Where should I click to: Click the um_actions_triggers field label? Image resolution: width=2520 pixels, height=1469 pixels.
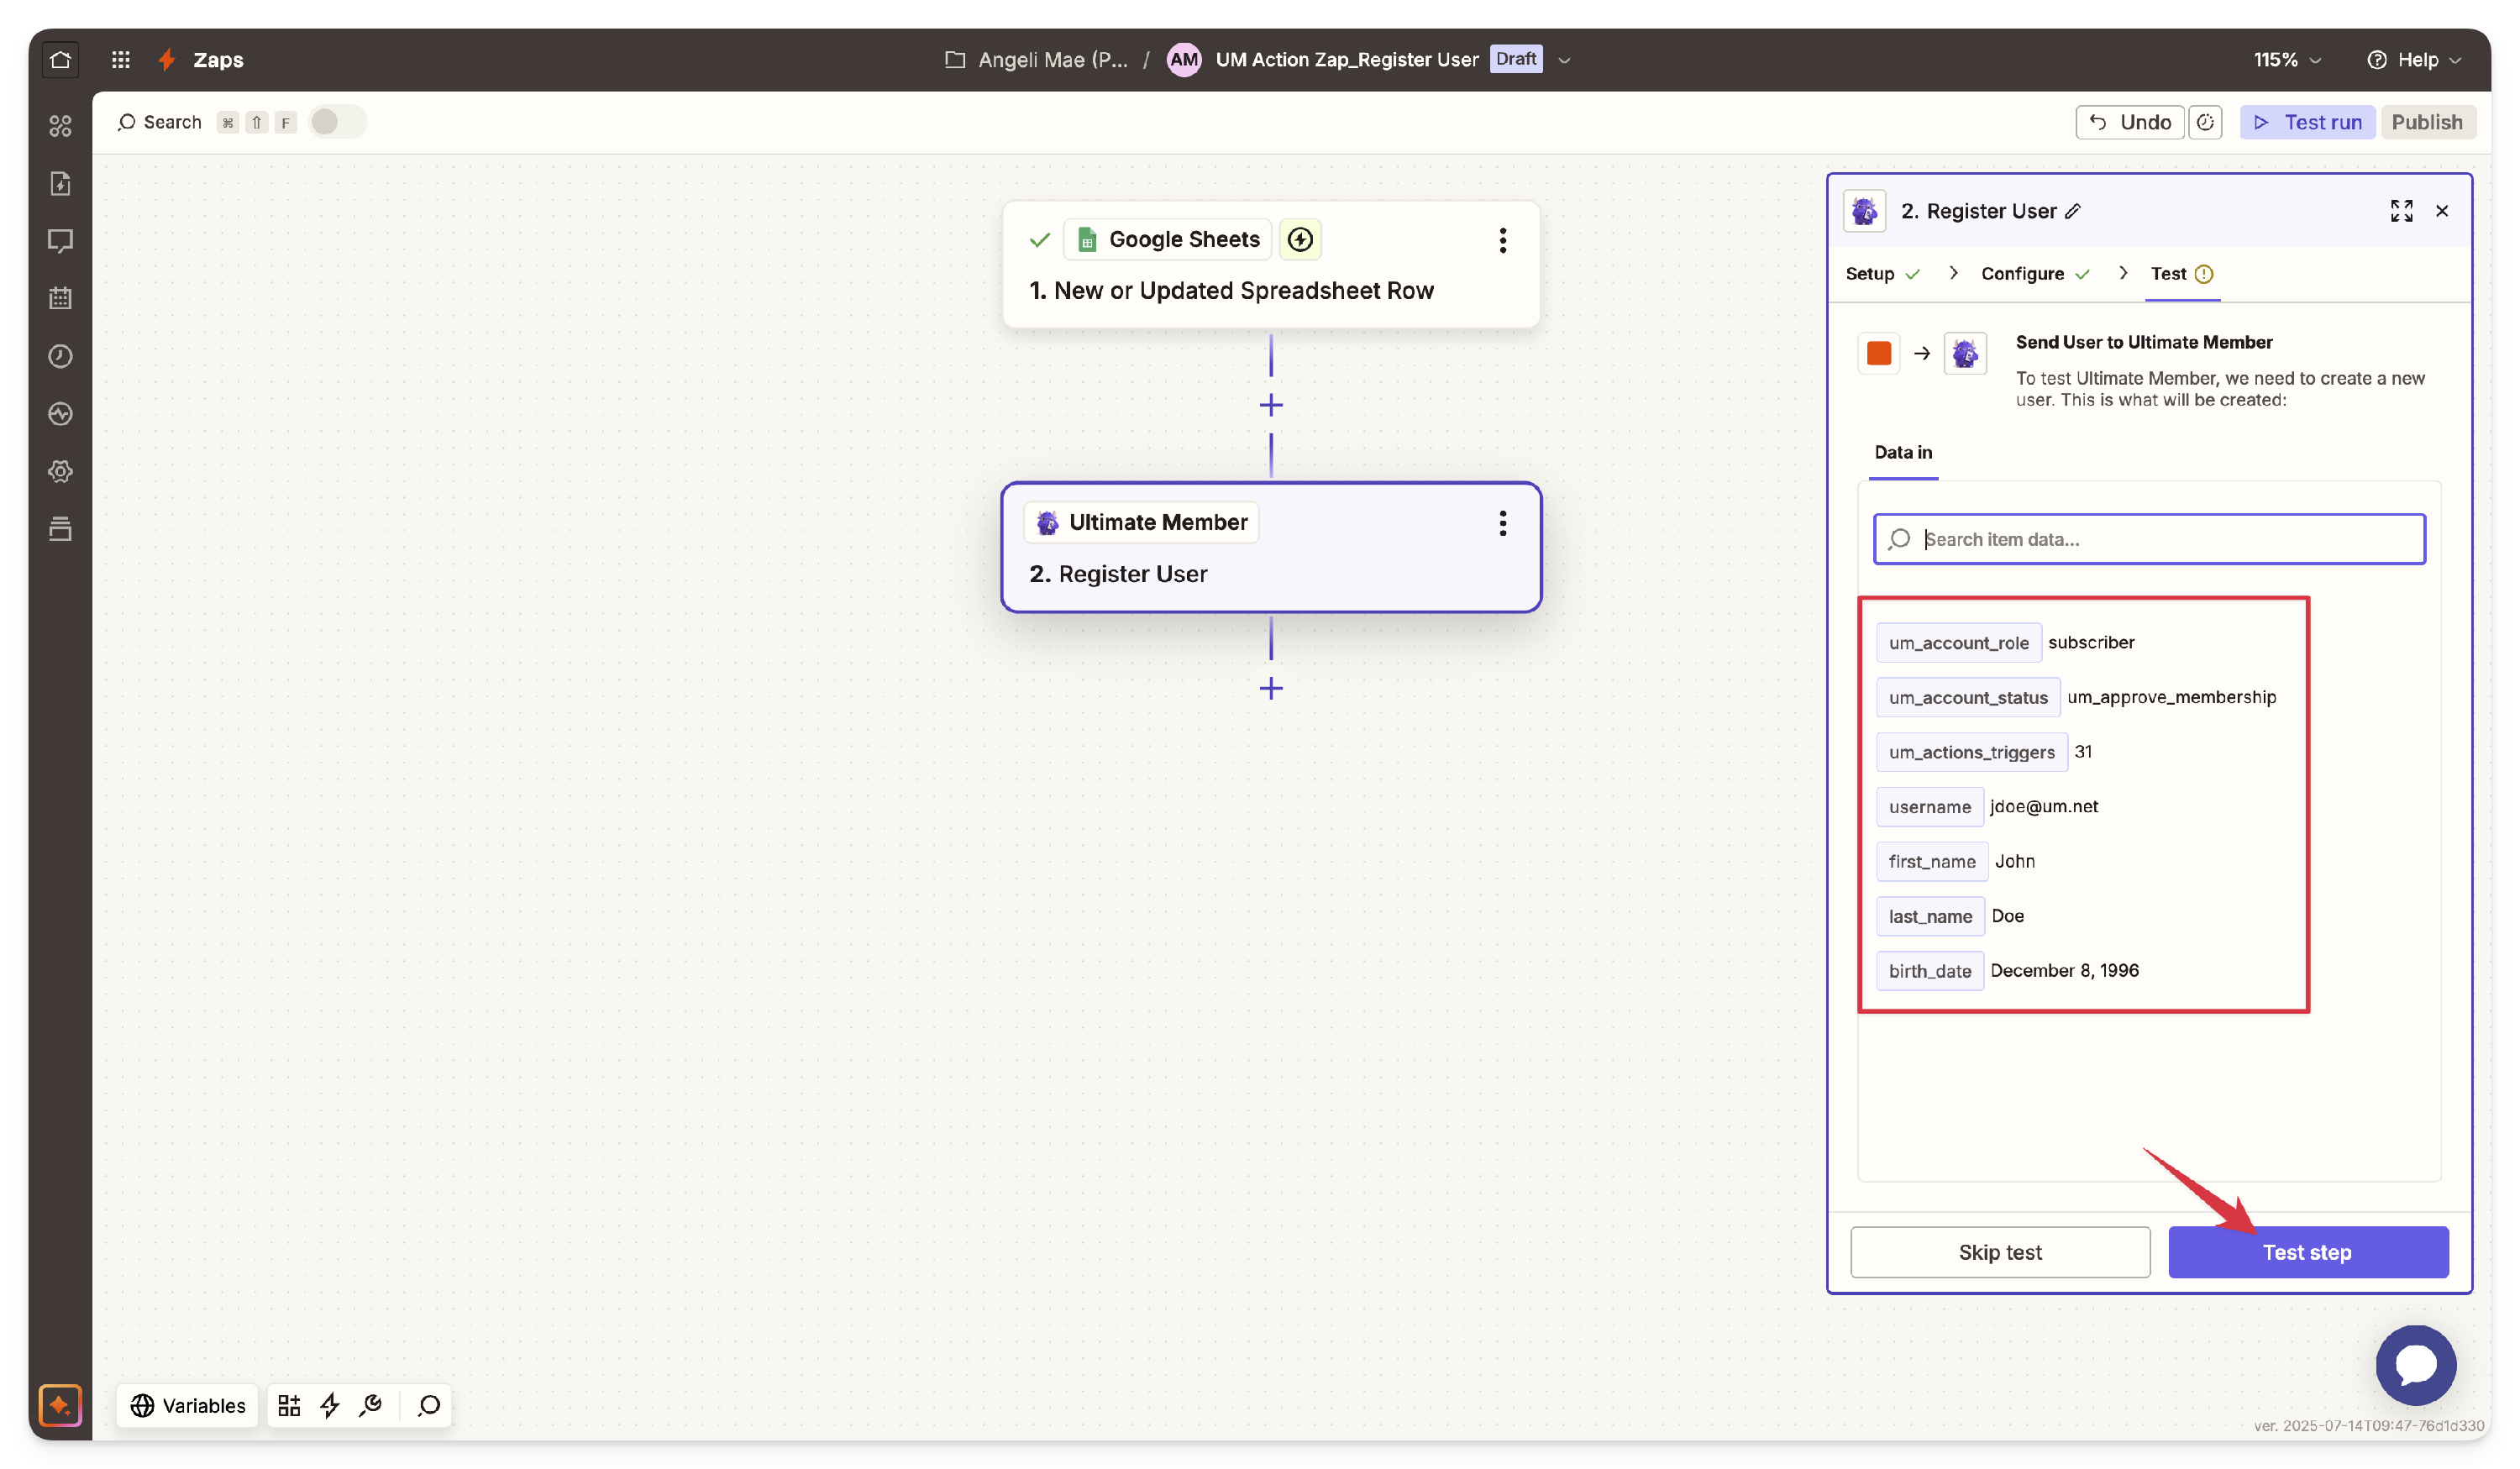(1971, 752)
